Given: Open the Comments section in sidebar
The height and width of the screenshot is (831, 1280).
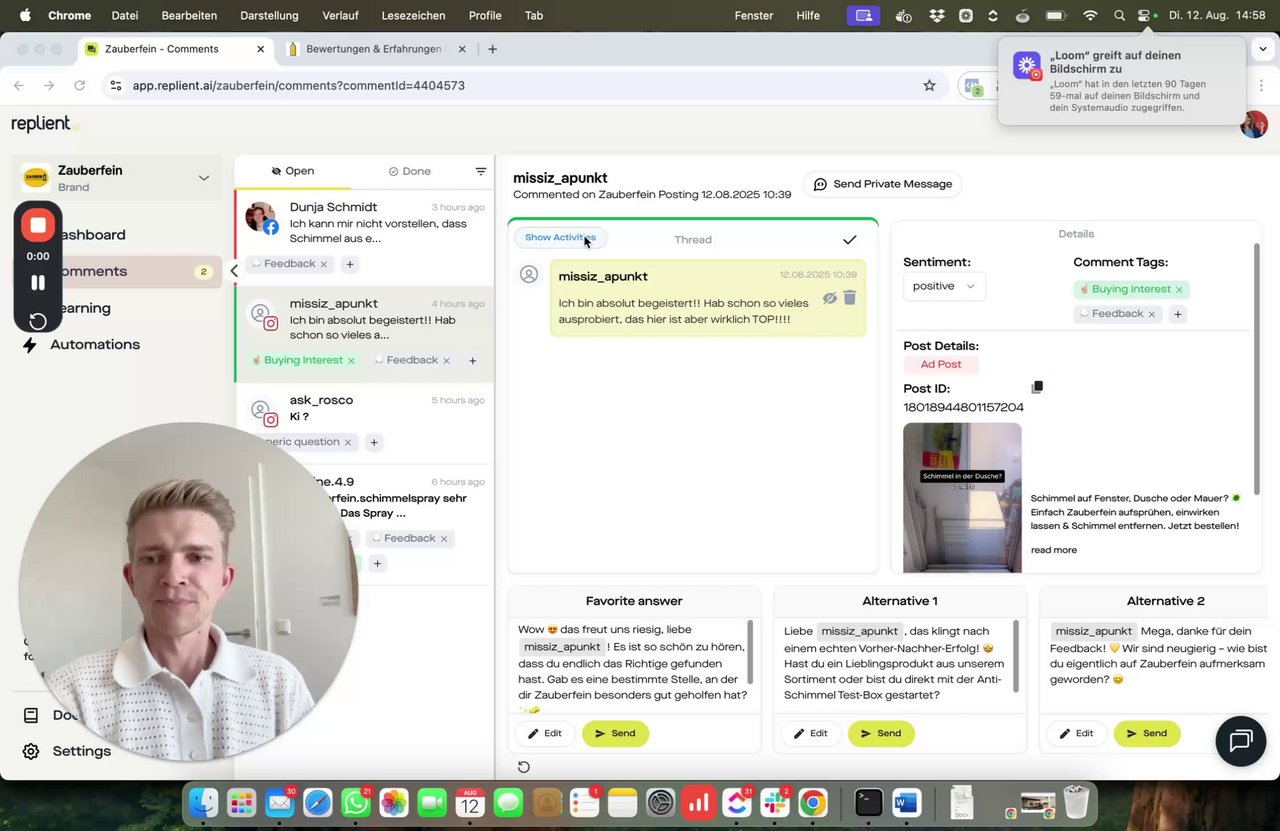Looking at the screenshot, I should pyautogui.click(x=118, y=271).
